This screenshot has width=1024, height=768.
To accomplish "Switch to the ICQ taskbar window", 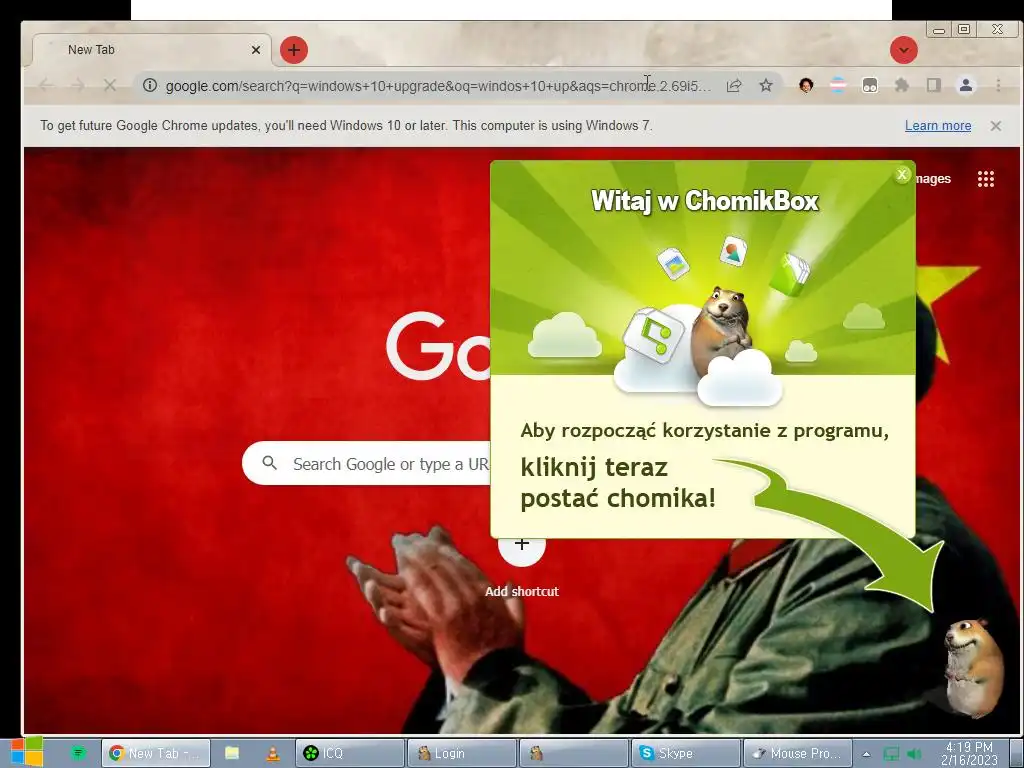I will pos(349,753).
